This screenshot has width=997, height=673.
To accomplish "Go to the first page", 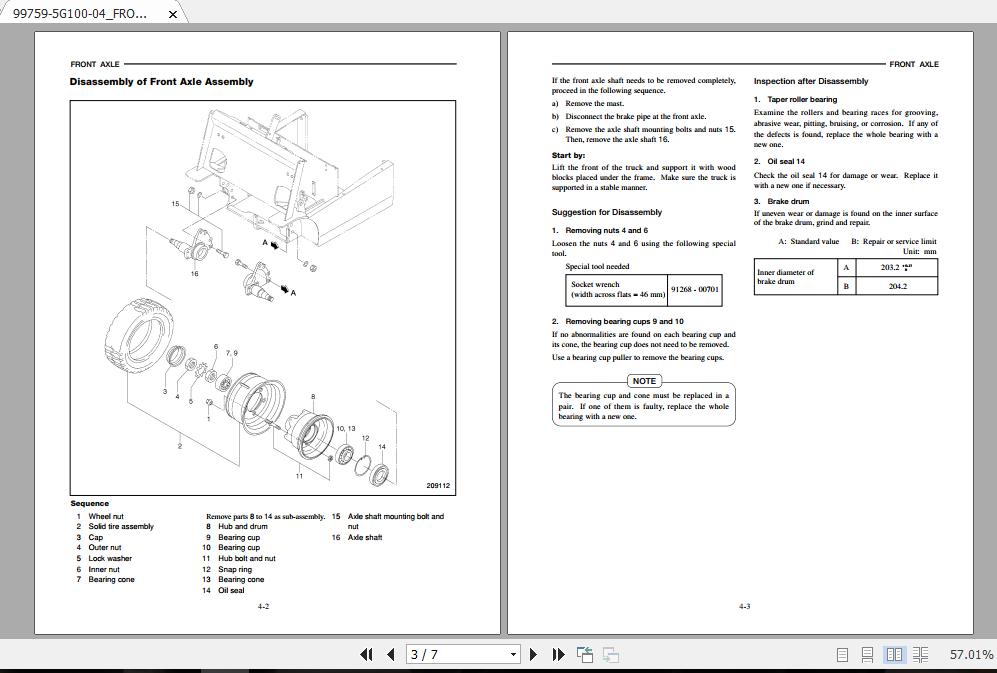I will [367, 654].
